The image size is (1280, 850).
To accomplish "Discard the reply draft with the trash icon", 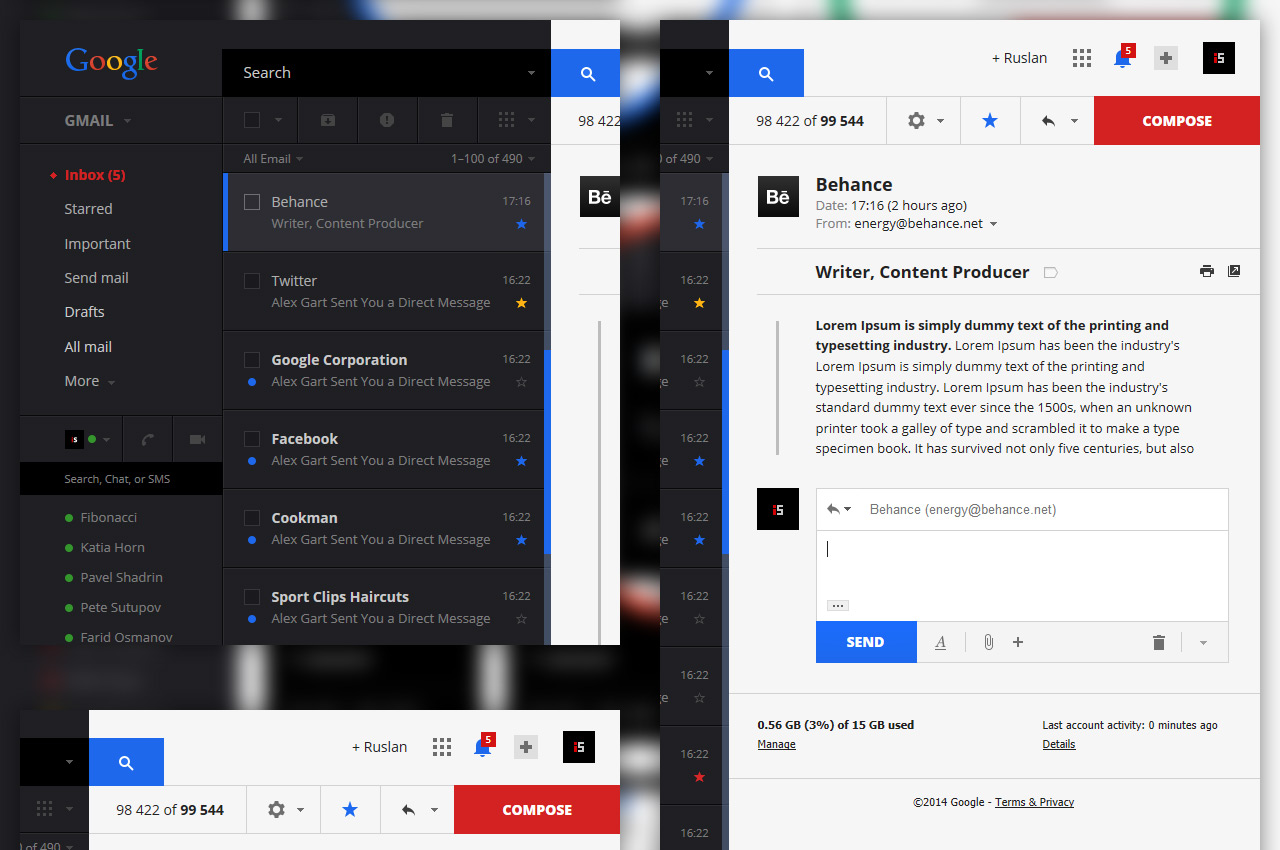I will [1159, 642].
